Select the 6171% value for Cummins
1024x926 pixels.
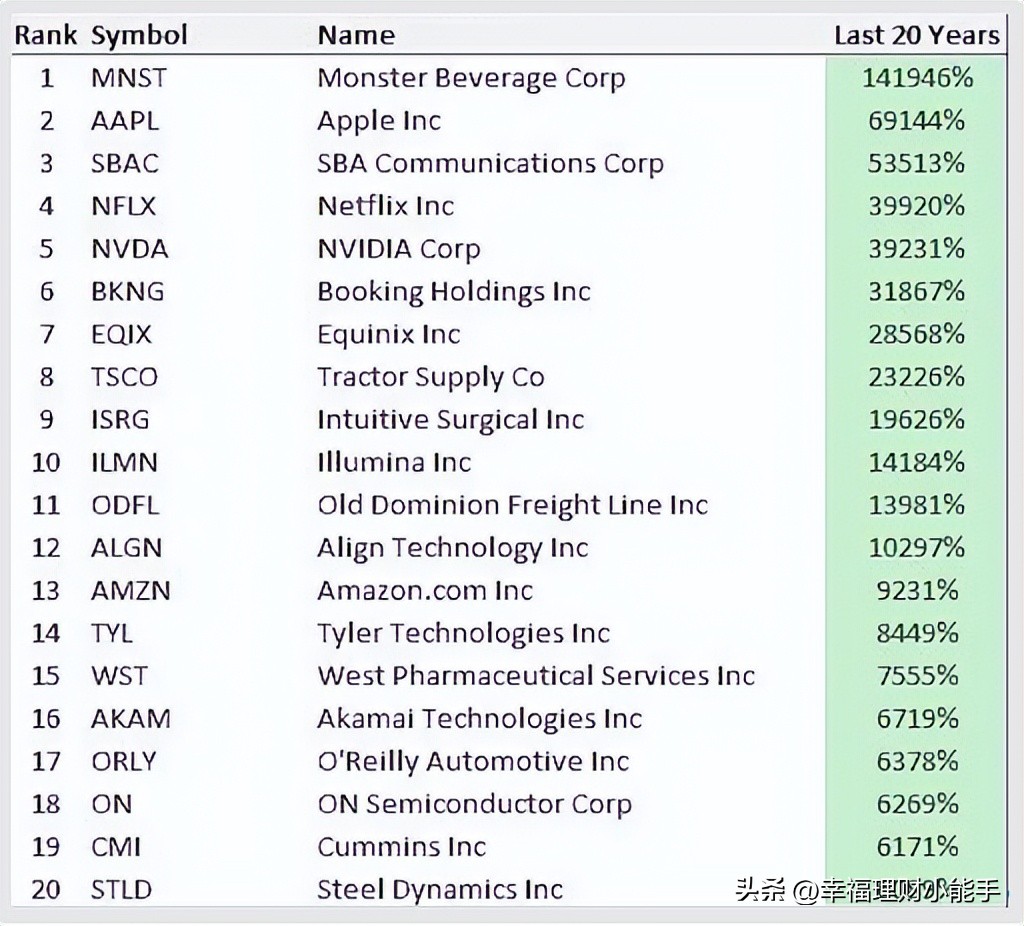pos(916,847)
